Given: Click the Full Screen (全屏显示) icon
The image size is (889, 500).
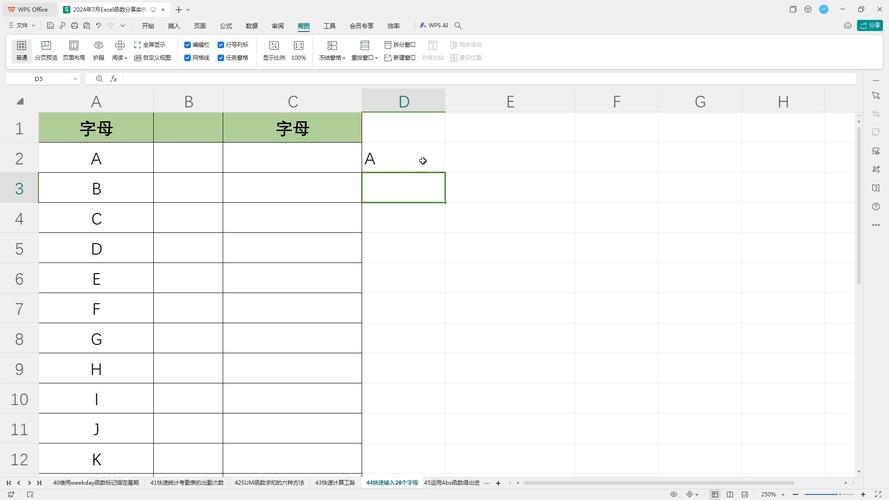Looking at the screenshot, I should point(149,45).
